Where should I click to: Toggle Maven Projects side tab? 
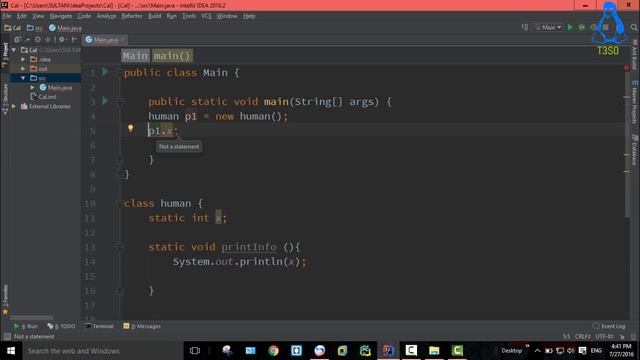[635, 102]
